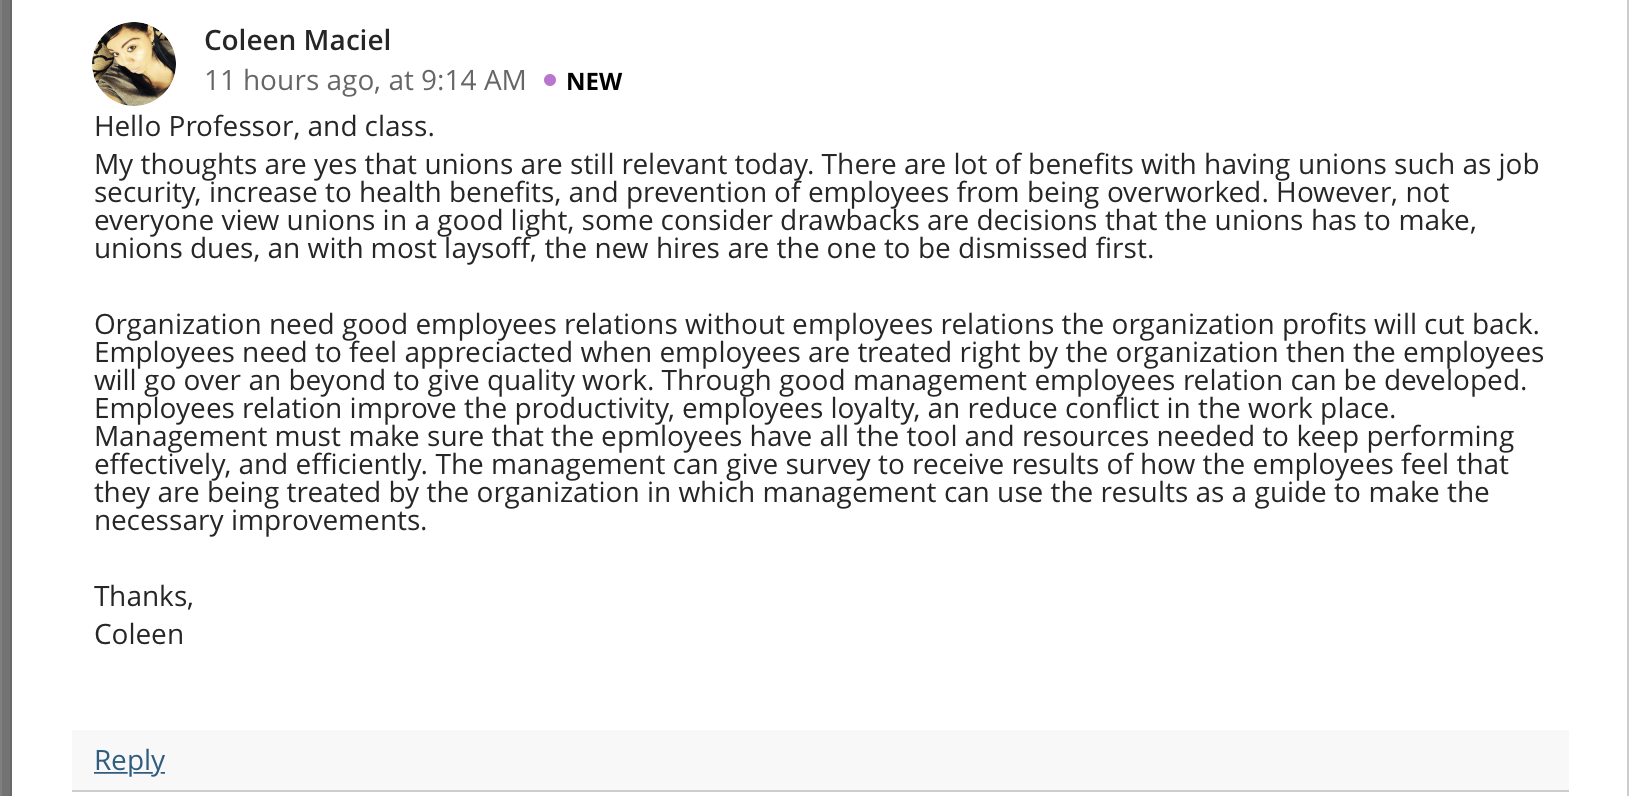Click Coleen Maciel's profile avatar
The width and height of the screenshot is (1650, 796).
click(x=134, y=63)
